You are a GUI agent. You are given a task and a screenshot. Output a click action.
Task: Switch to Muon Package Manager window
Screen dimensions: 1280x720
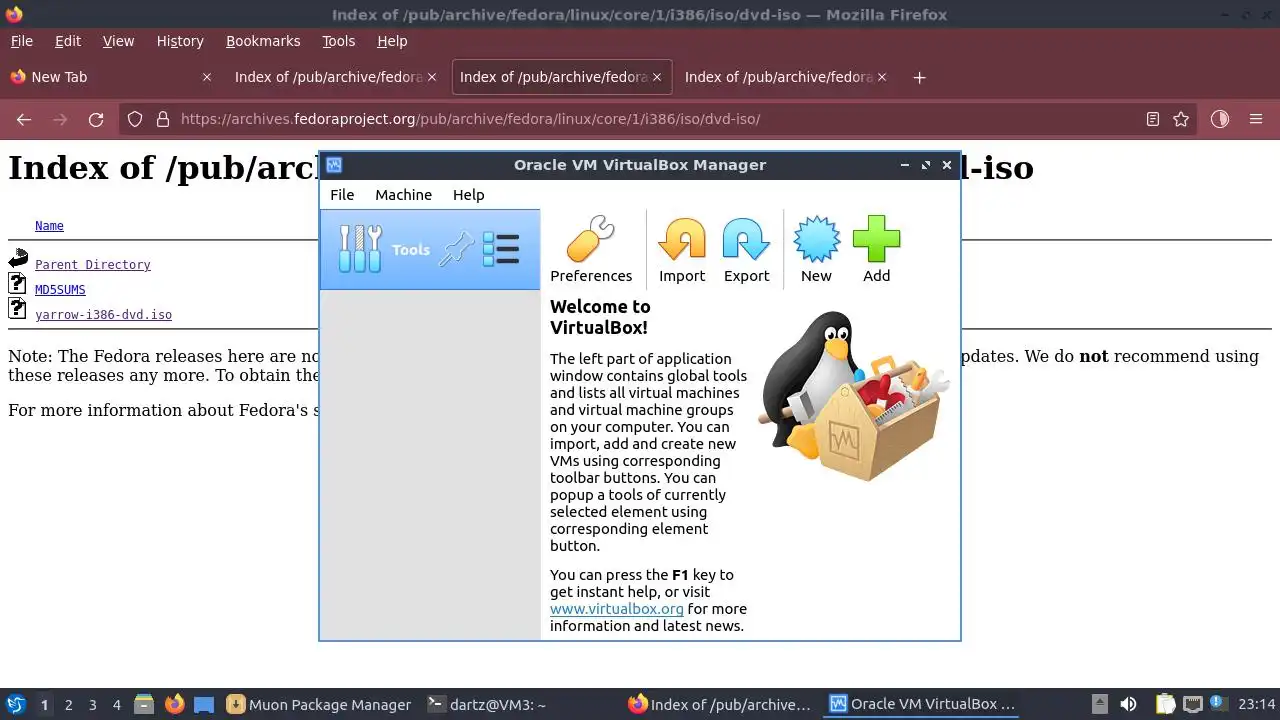(320, 704)
